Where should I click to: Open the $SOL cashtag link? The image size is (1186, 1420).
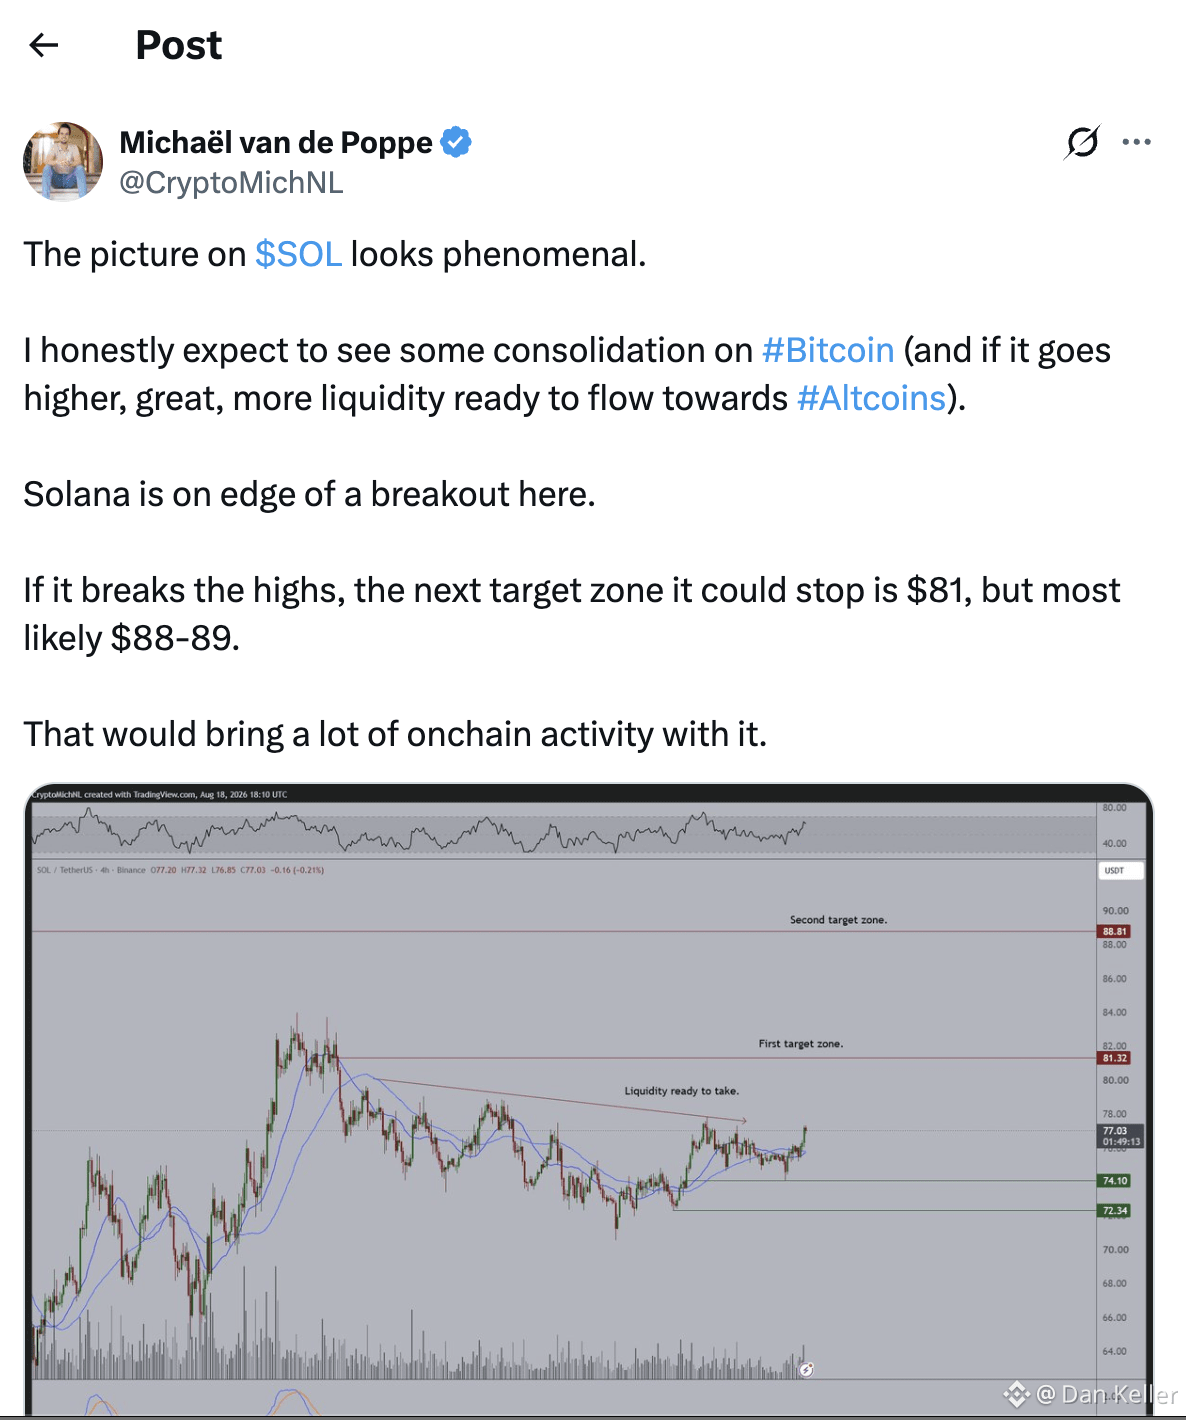click(298, 254)
